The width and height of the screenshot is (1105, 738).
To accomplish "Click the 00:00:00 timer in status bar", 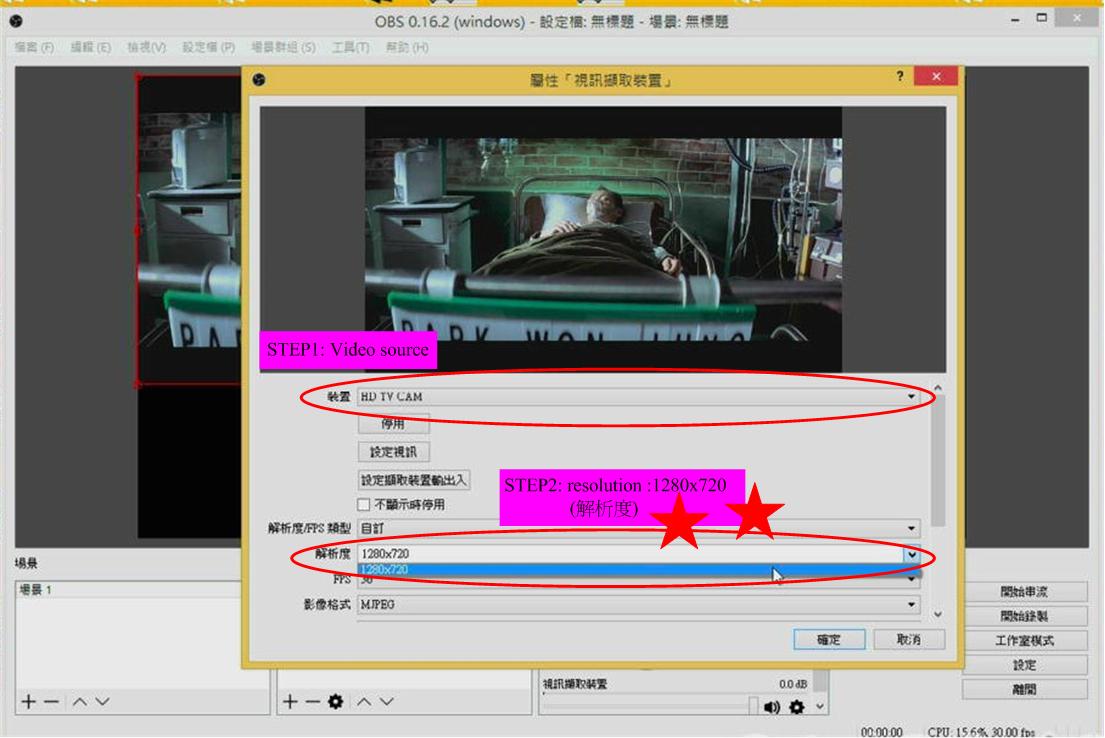I will (881, 732).
